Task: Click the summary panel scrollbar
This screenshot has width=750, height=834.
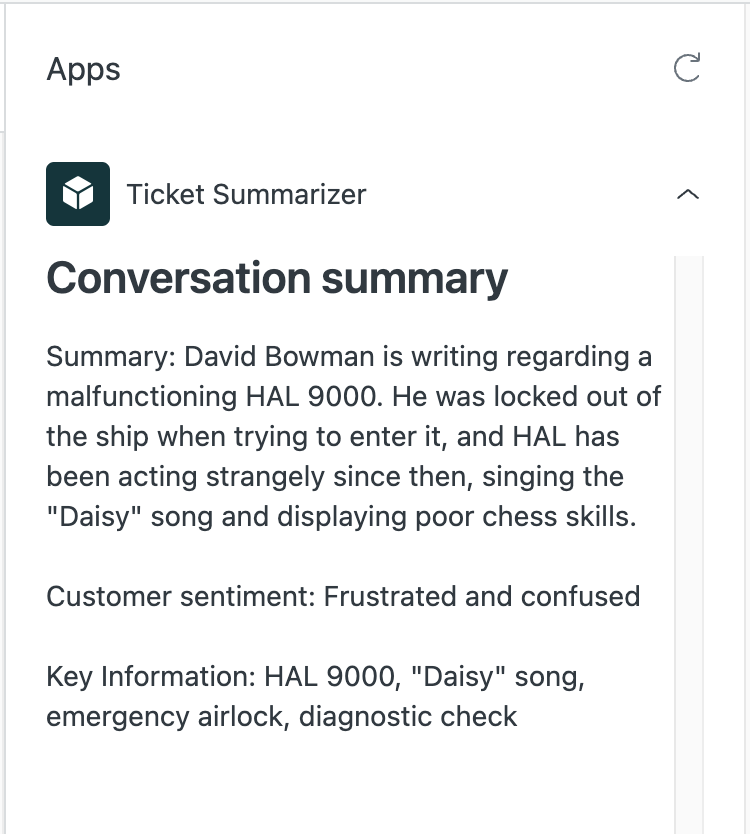Action: pyautogui.click(x=684, y=400)
